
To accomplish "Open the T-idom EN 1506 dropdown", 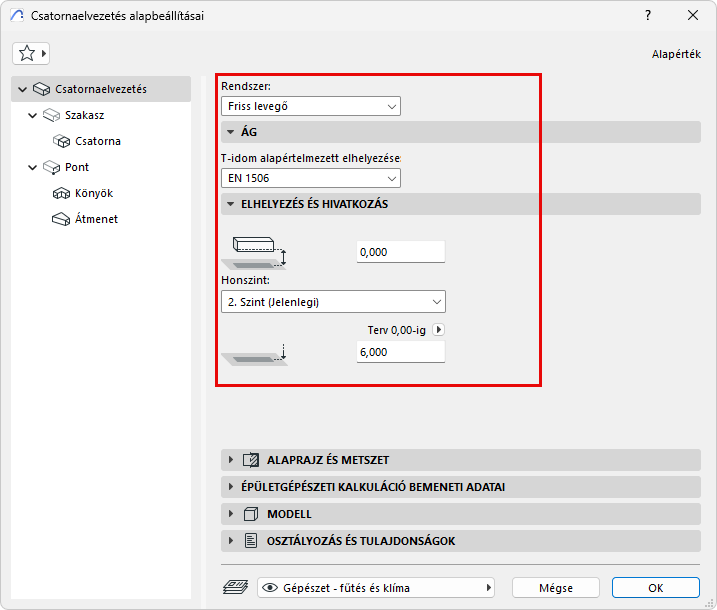I will pos(311,178).
